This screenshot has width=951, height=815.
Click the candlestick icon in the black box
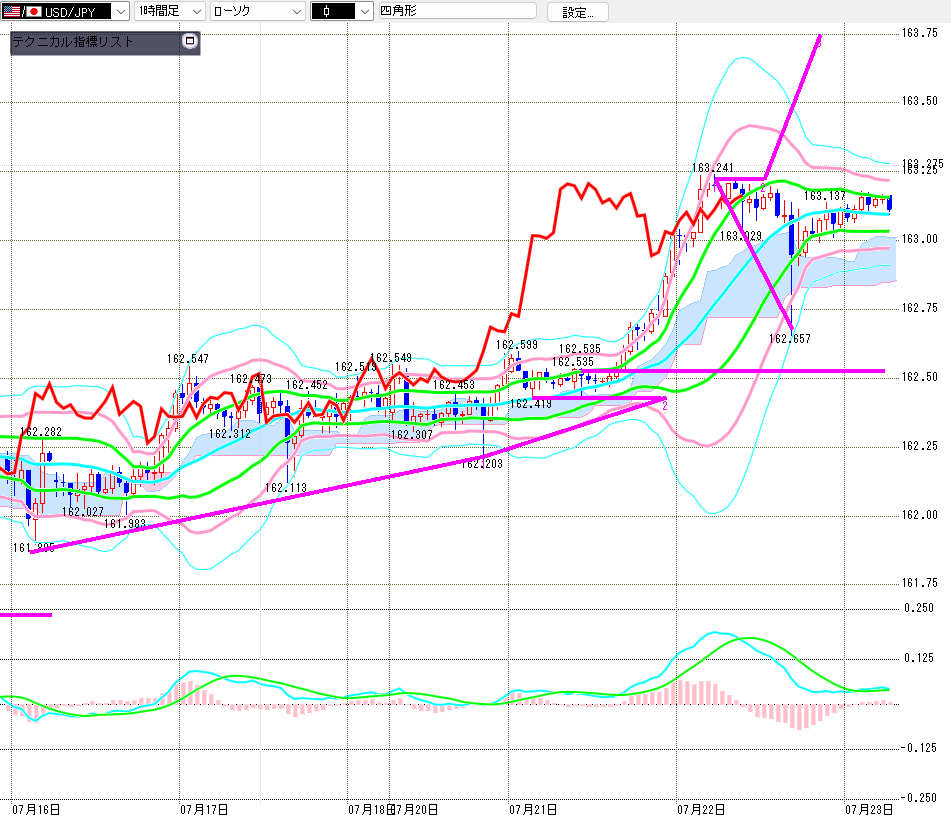(x=326, y=11)
